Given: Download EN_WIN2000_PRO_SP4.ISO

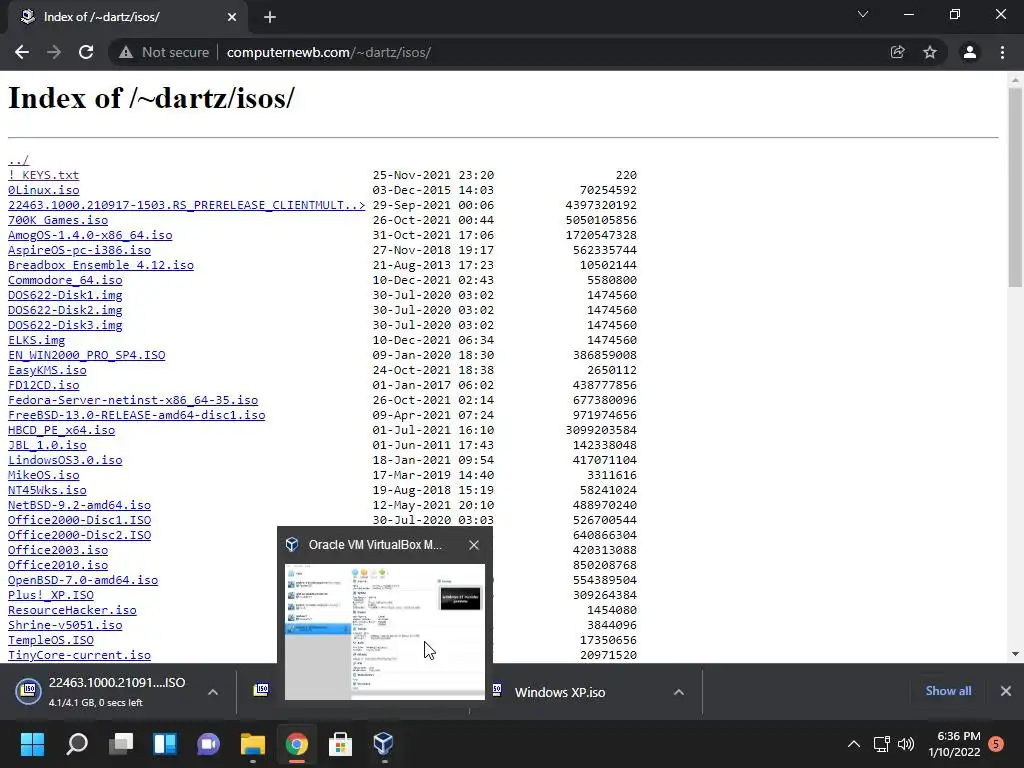Looking at the screenshot, I should point(86,355).
